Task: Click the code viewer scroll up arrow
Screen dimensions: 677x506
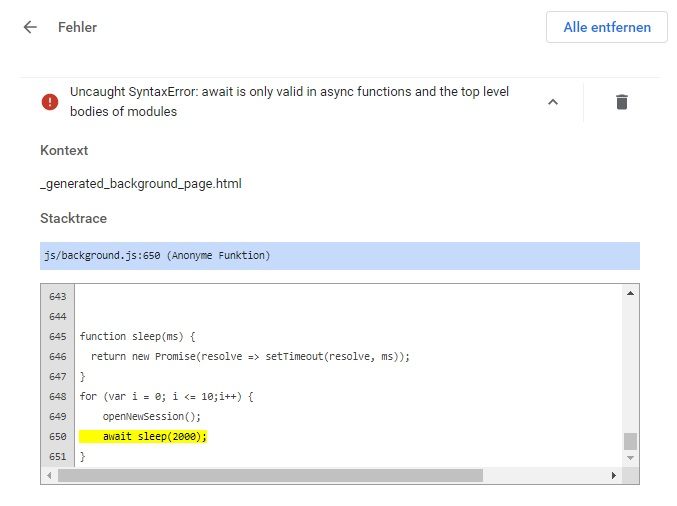Action: click(x=630, y=293)
